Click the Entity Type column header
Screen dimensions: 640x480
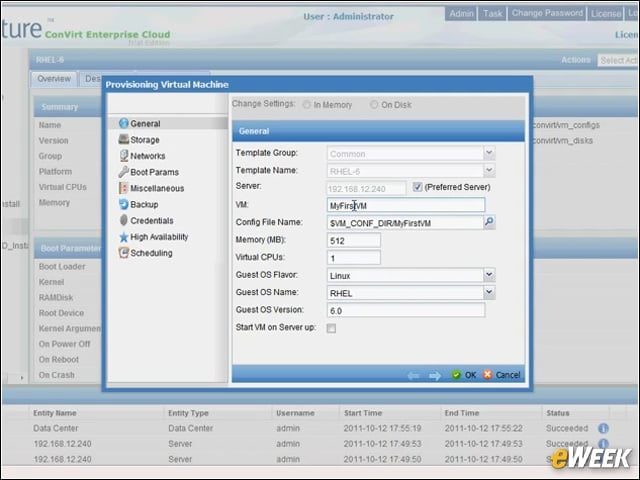tap(188, 413)
